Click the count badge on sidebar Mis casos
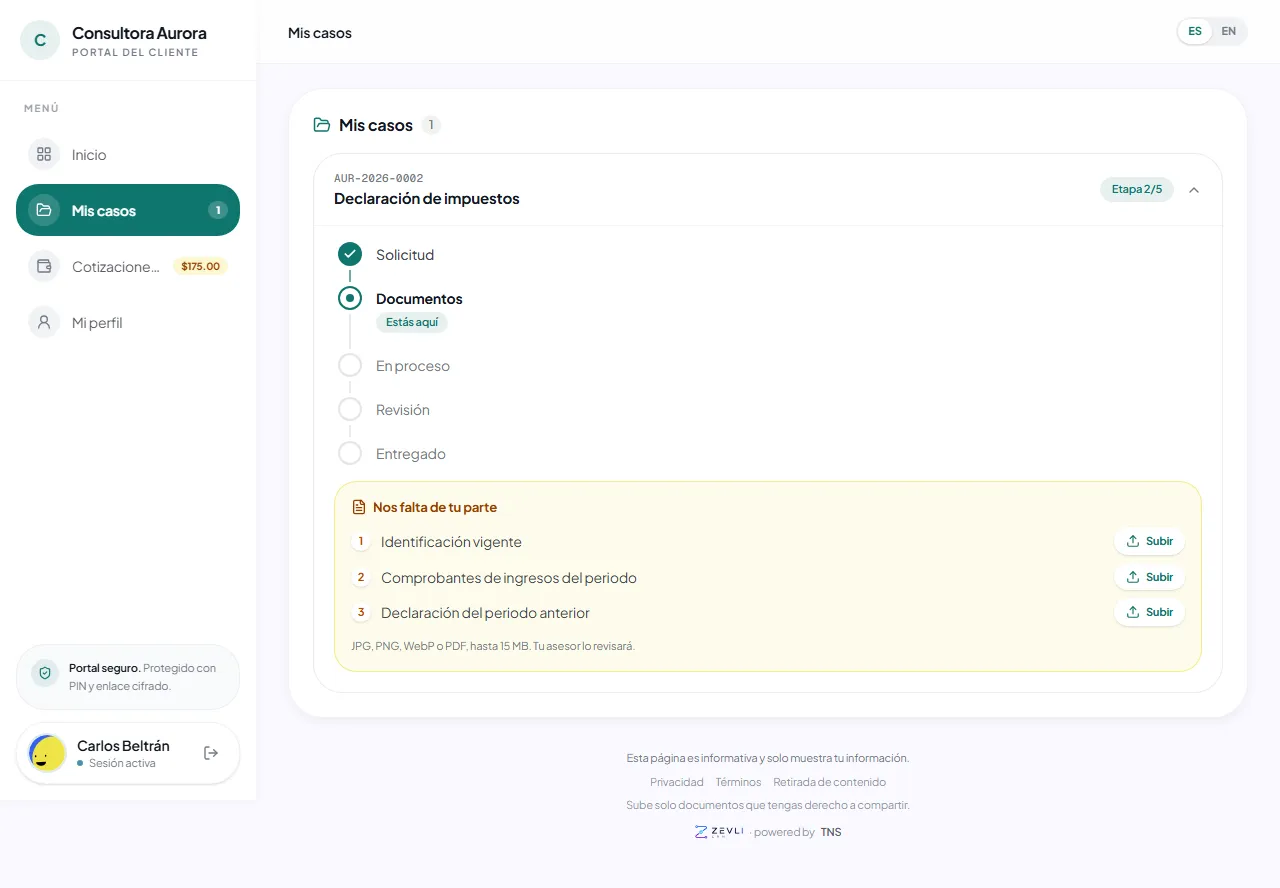The image size is (1280, 888). pyautogui.click(x=218, y=210)
